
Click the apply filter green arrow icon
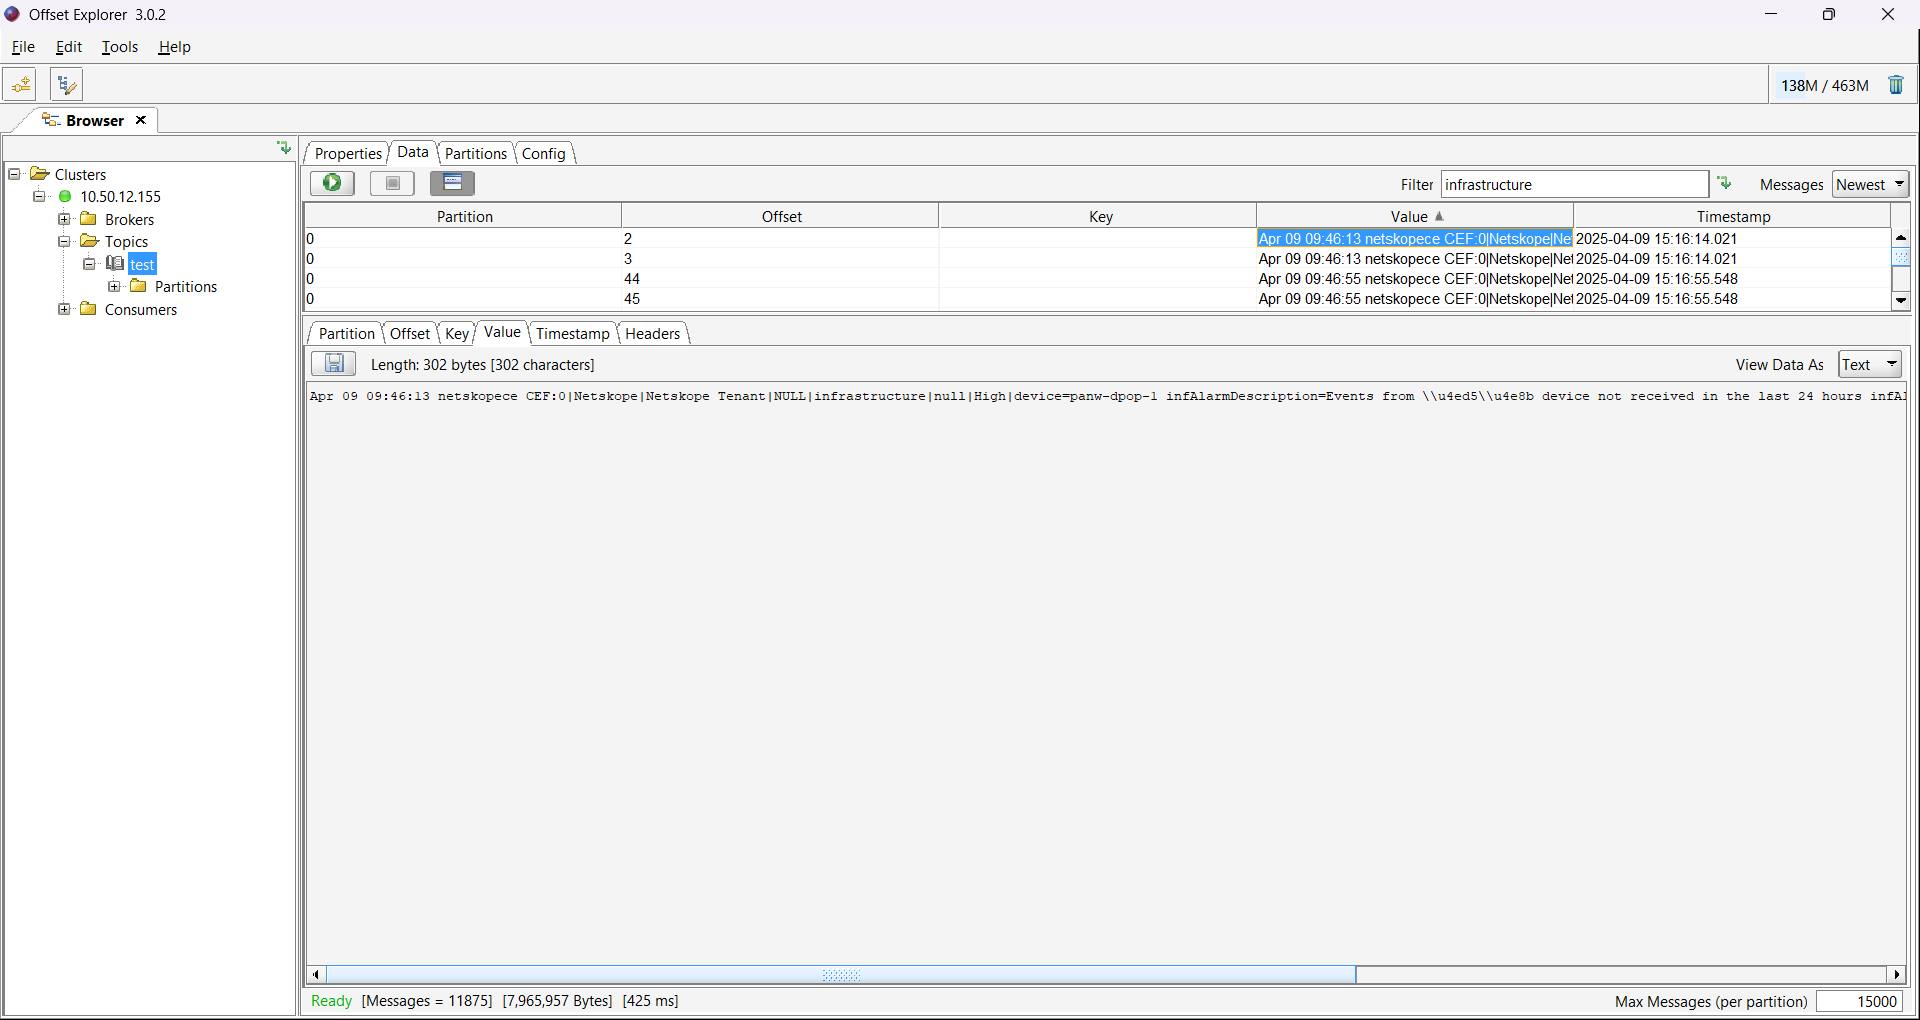coord(1724,183)
